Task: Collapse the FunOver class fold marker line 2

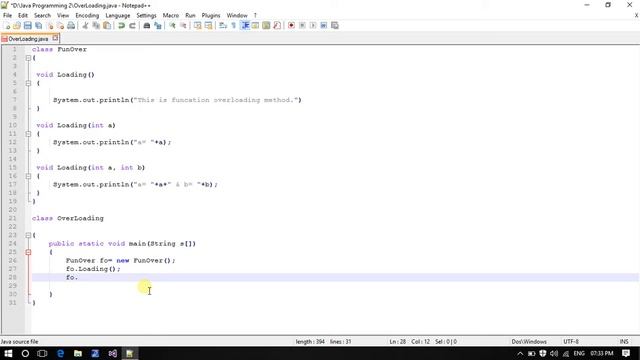Action: click(x=28, y=58)
